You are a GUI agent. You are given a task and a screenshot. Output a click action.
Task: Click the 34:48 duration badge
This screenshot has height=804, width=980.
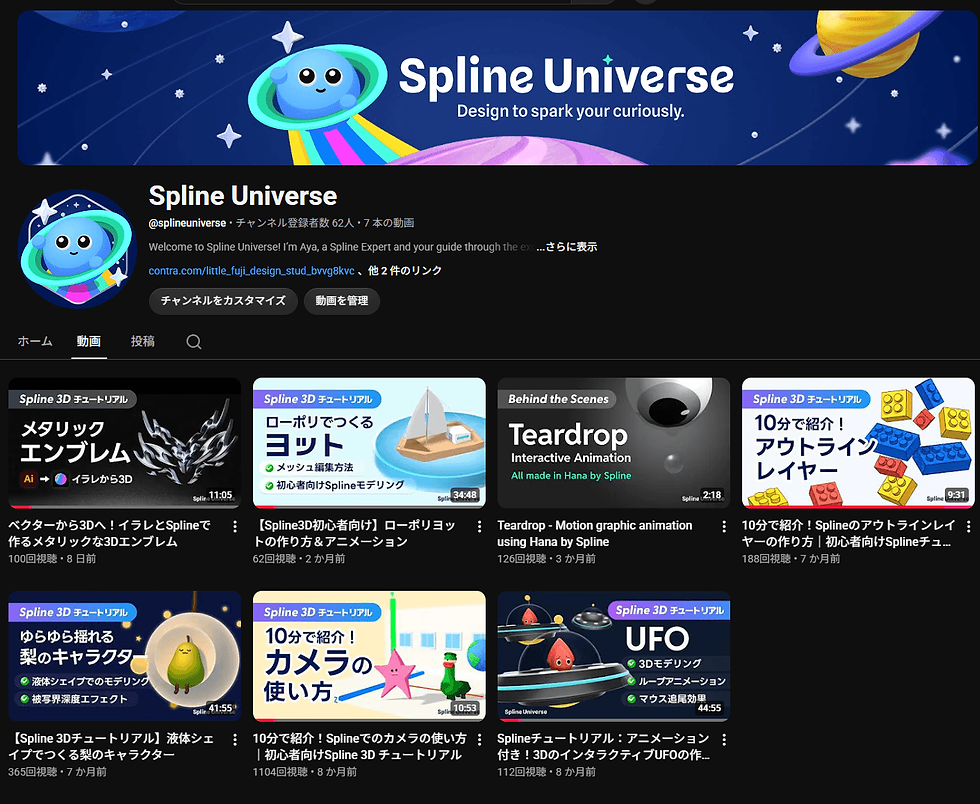pyautogui.click(x=465, y=495)
